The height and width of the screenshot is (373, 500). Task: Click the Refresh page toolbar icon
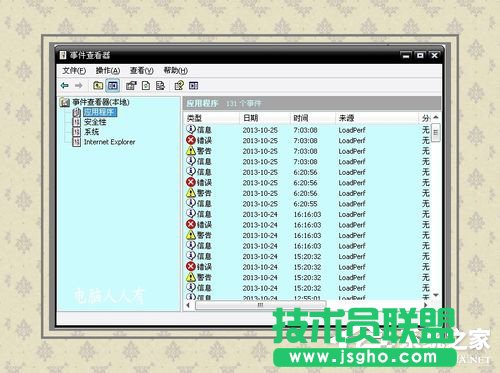[x=146, y=86]
